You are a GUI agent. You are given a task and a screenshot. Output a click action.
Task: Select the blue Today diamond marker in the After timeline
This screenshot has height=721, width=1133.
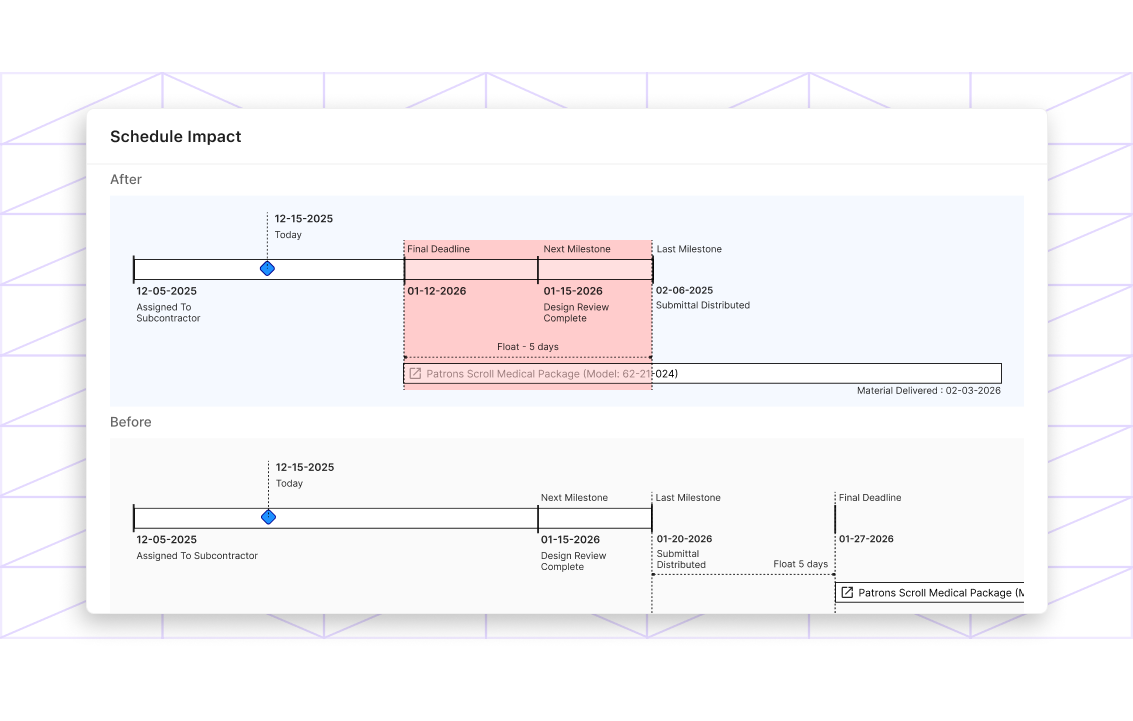pos(267,268)
